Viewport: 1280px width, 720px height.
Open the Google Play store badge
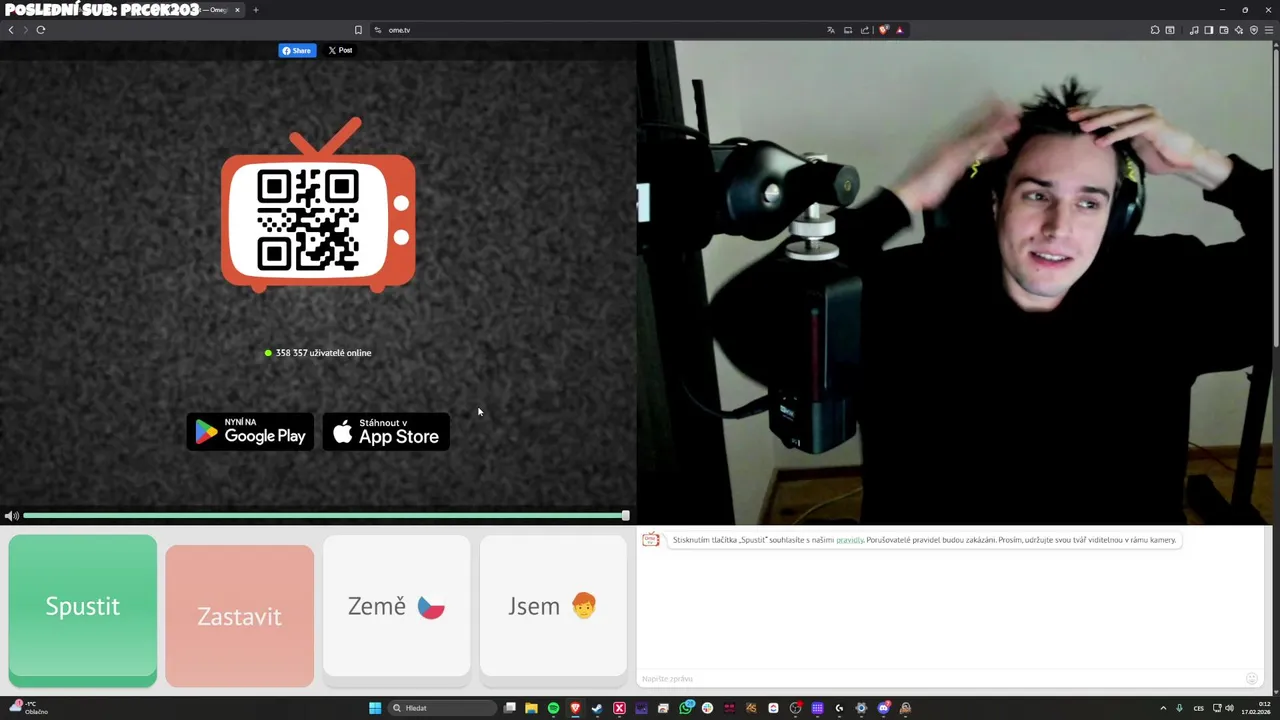[250, 431]
